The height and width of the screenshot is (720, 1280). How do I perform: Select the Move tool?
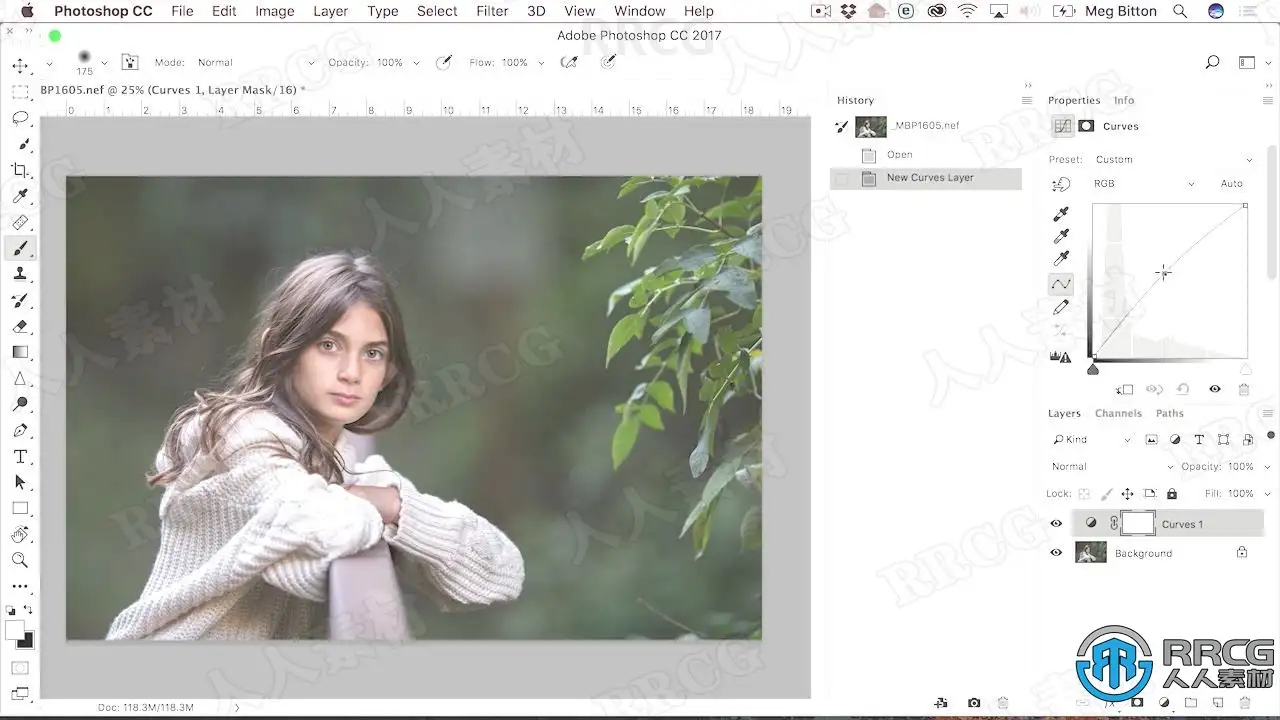click(x=20, y=66)
